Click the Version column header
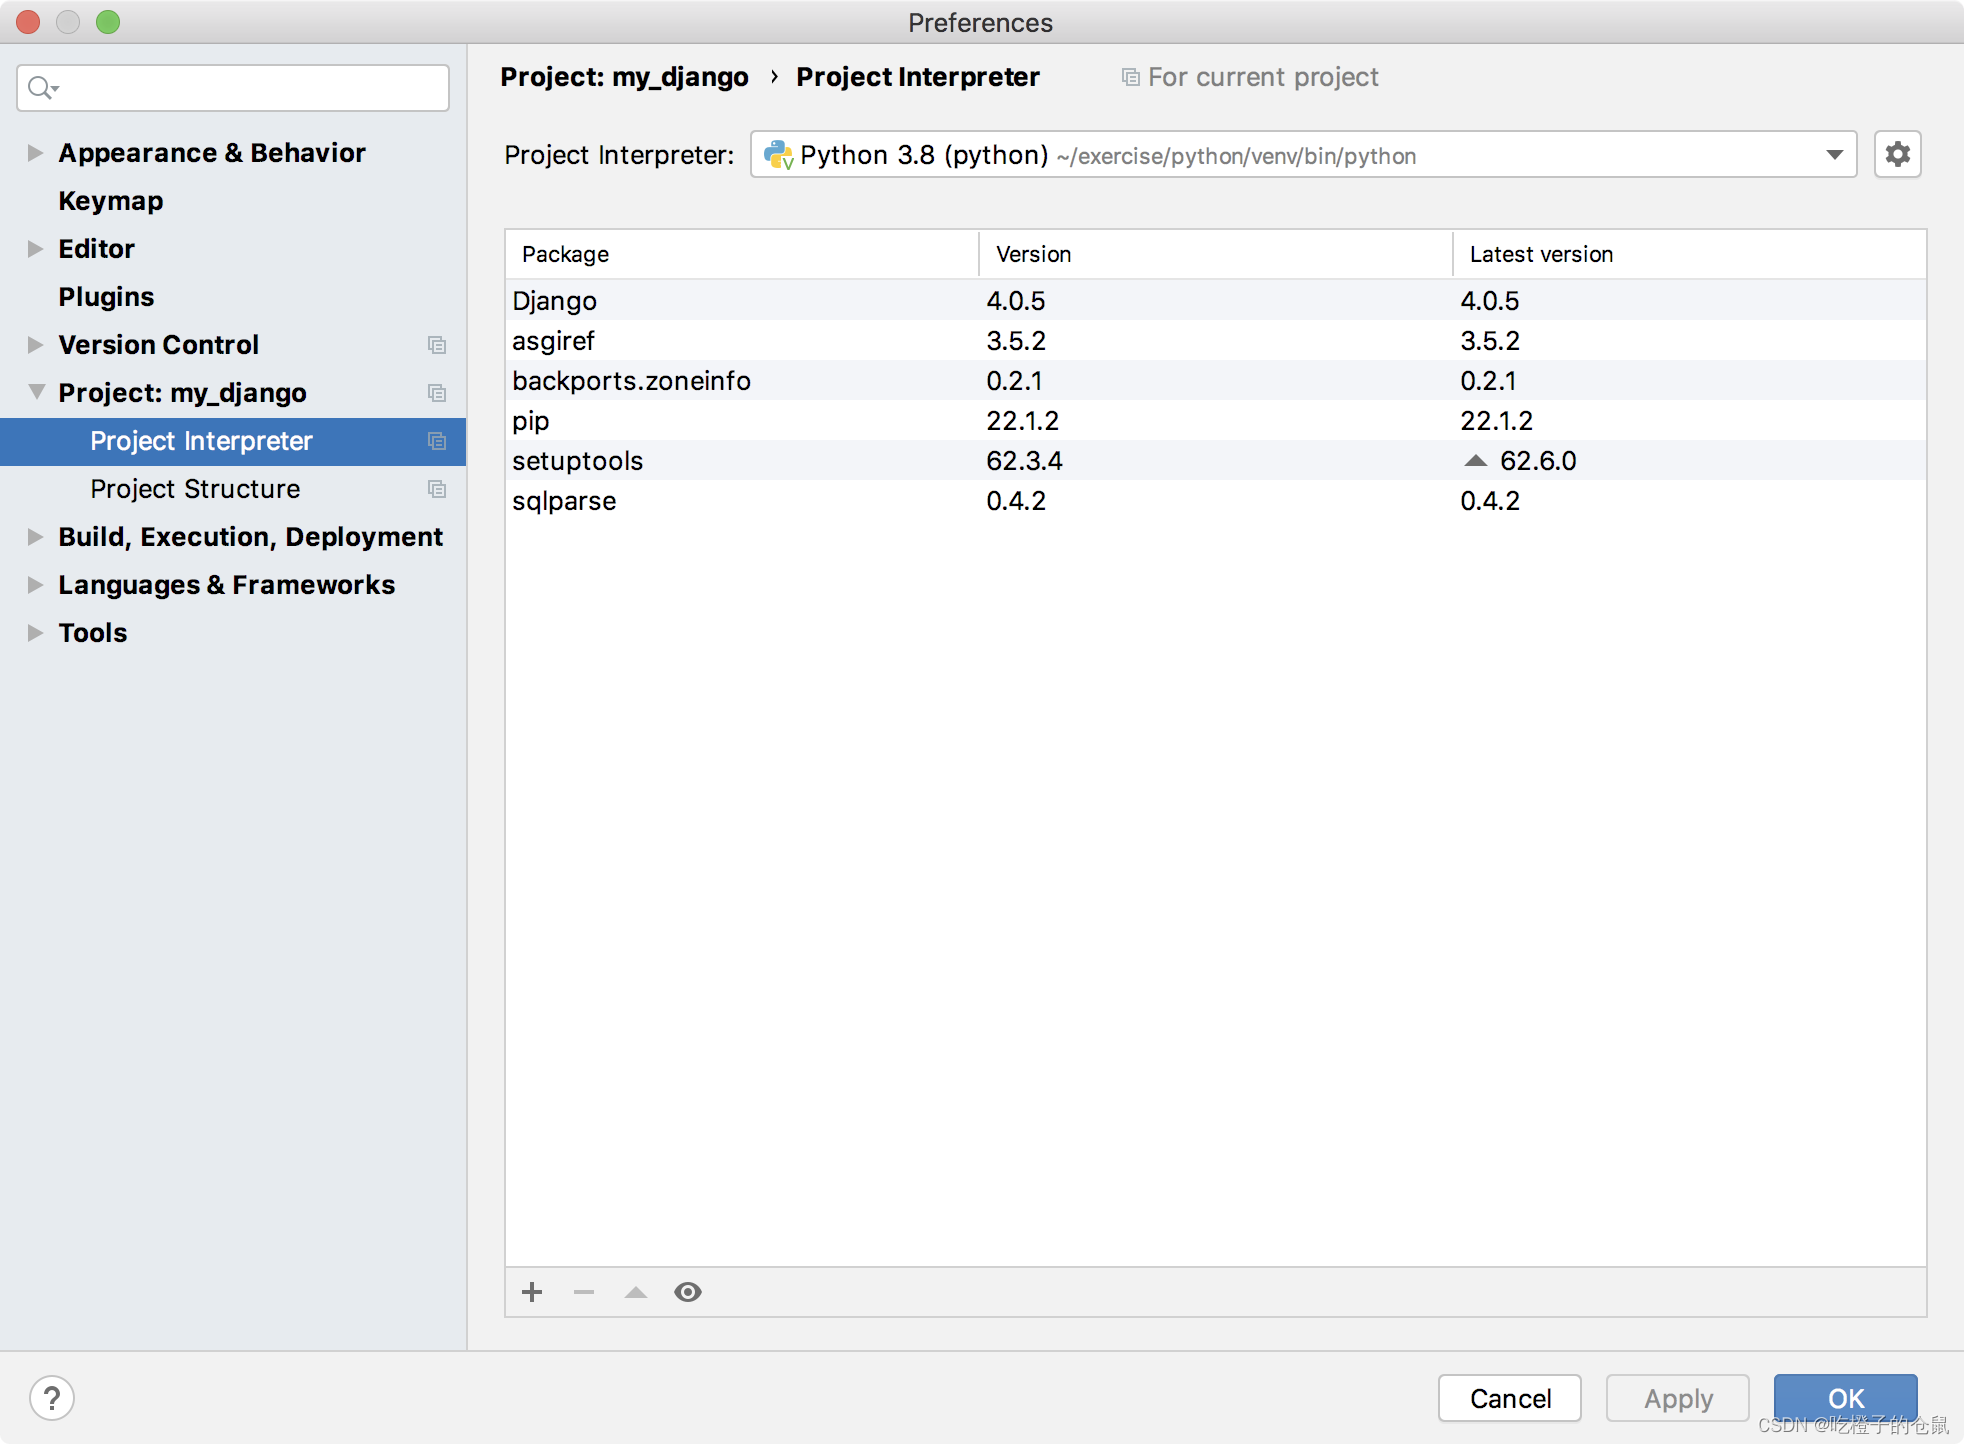The image size is (1964, 1444). click(1216, 254)
